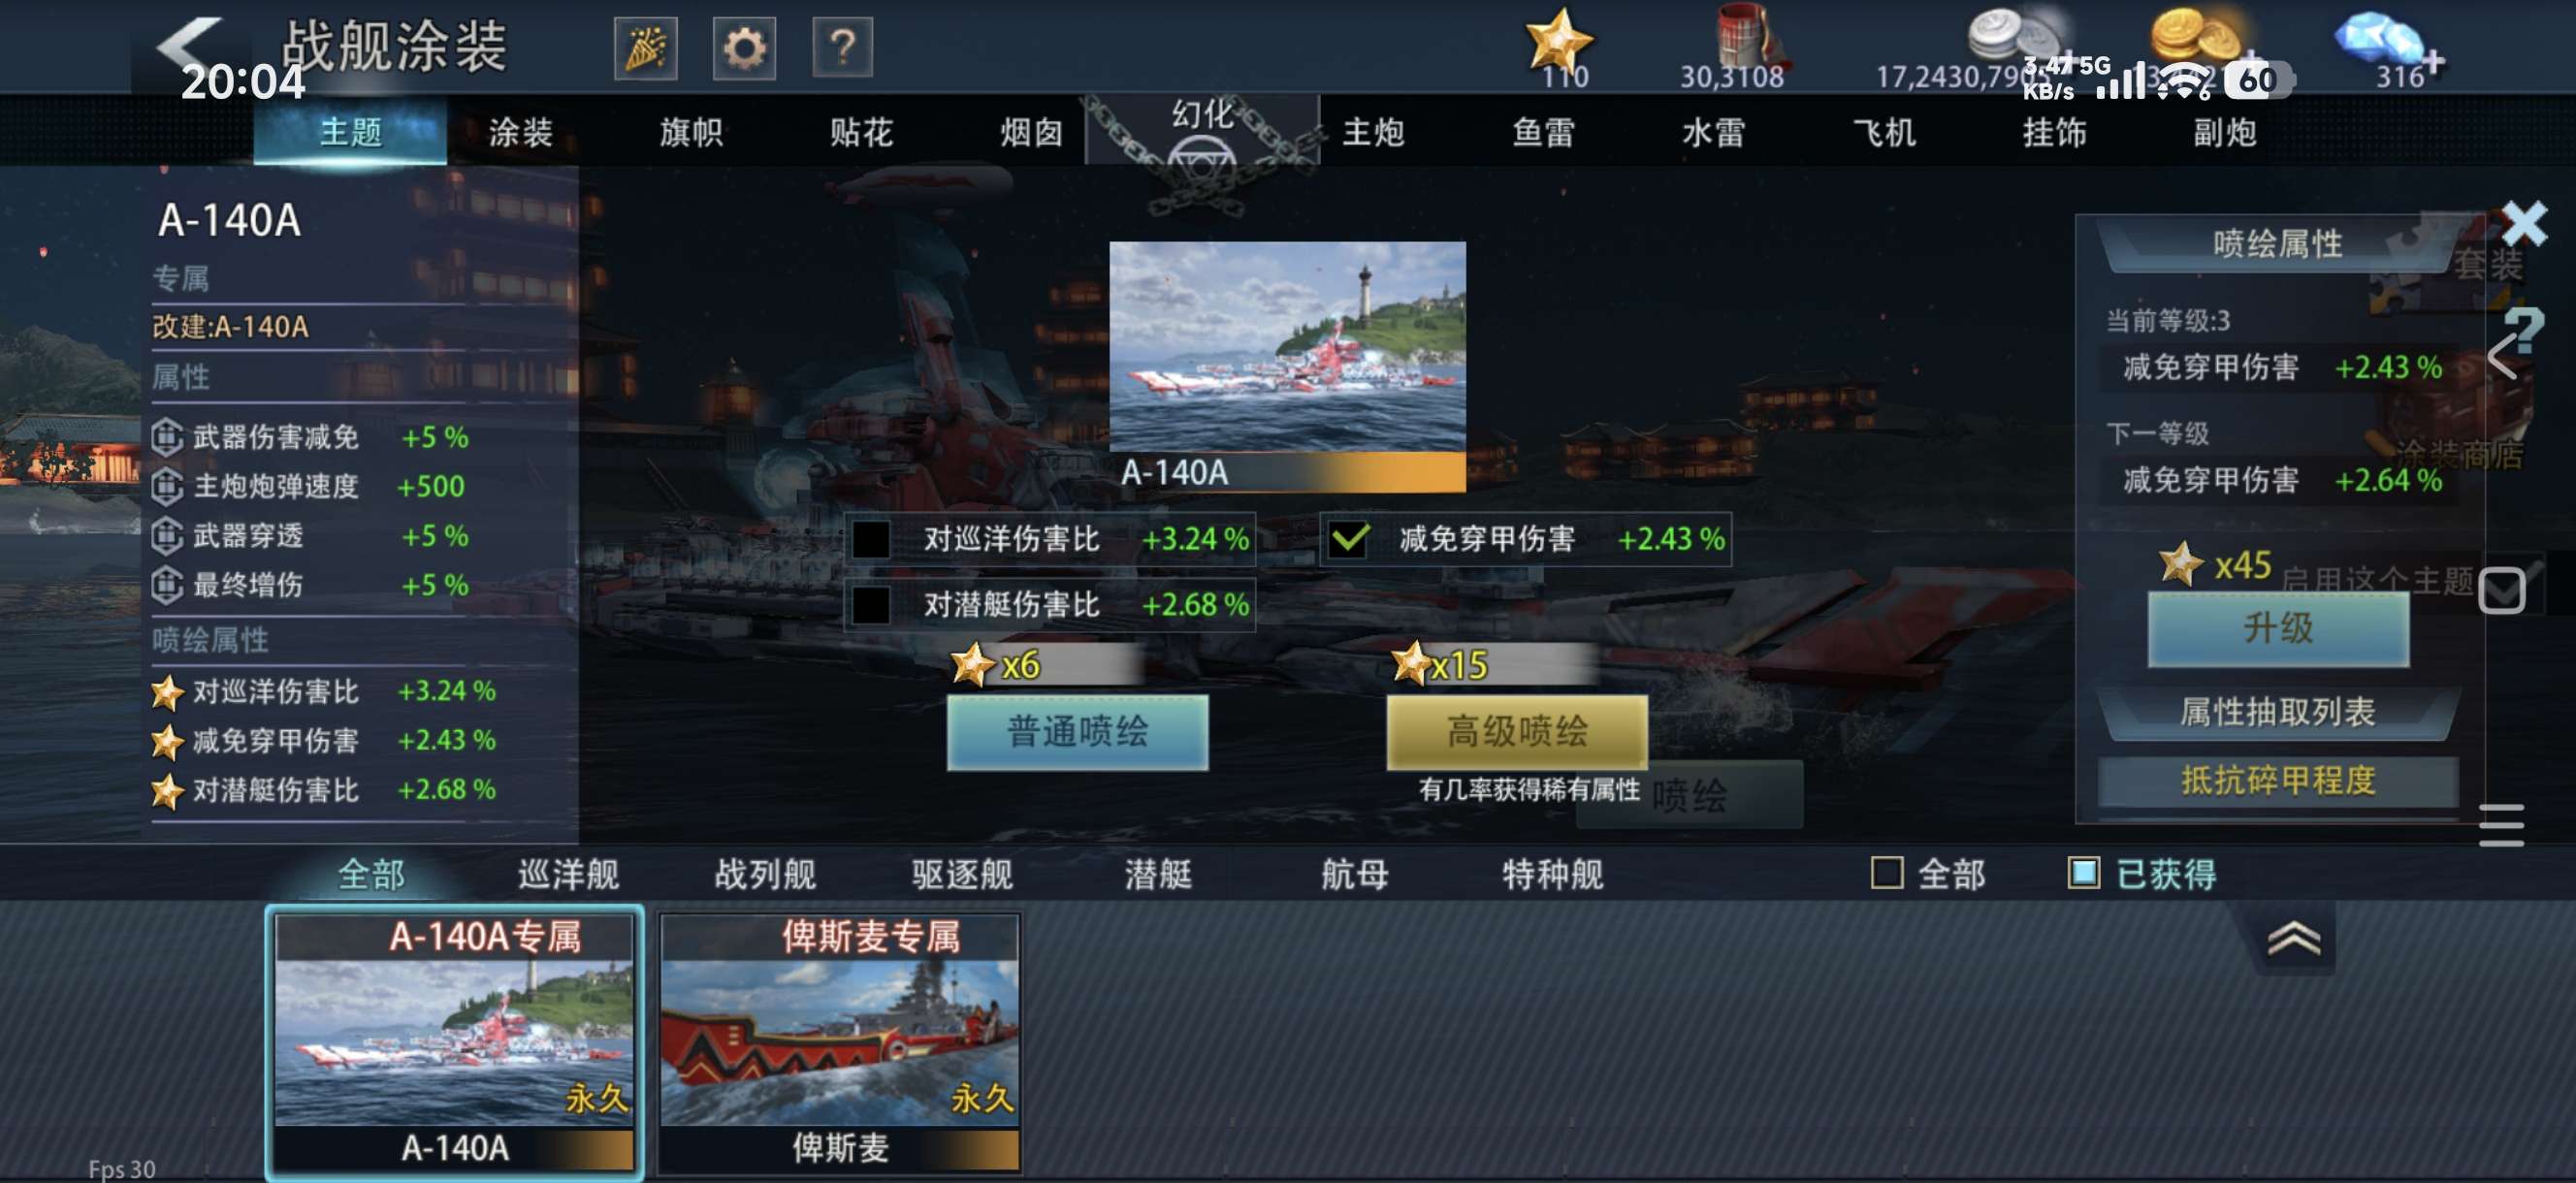This screenshot has width=2576, height=1183.
Task: Check the 对潜艇伤害比 attribute lock box
Action: coord(871,605)
